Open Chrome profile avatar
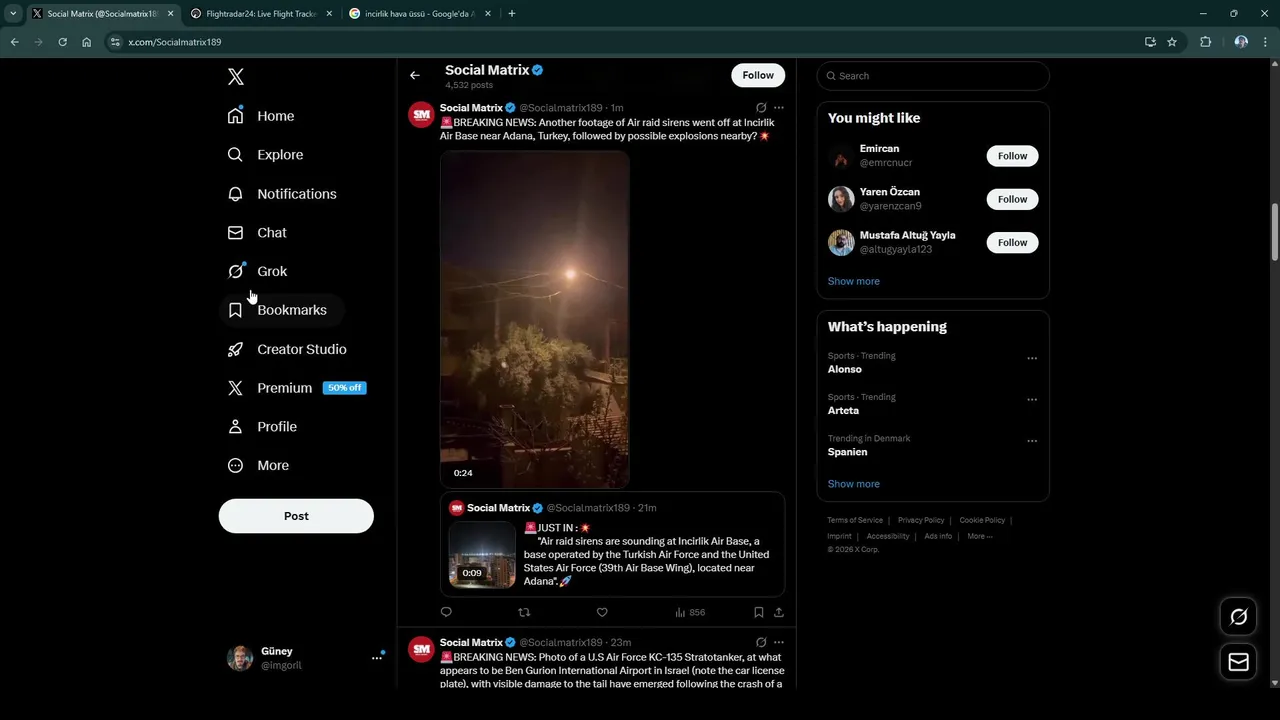Image resolution: width=1280 pixels, height=720 pixels. [1241, 42]
